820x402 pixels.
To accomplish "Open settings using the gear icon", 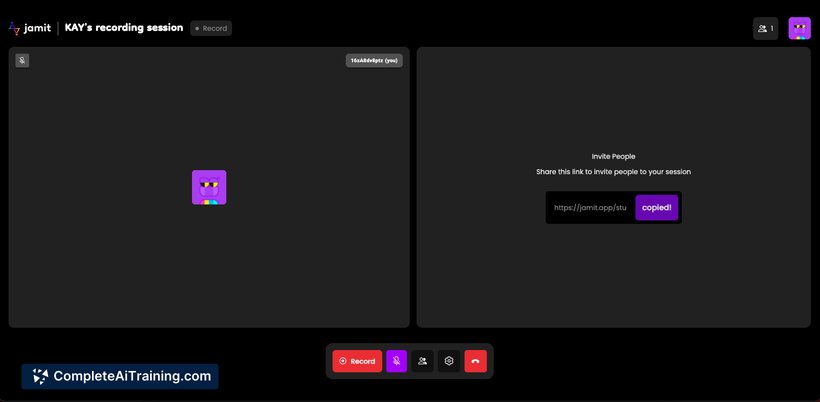I will pos(449,361).
